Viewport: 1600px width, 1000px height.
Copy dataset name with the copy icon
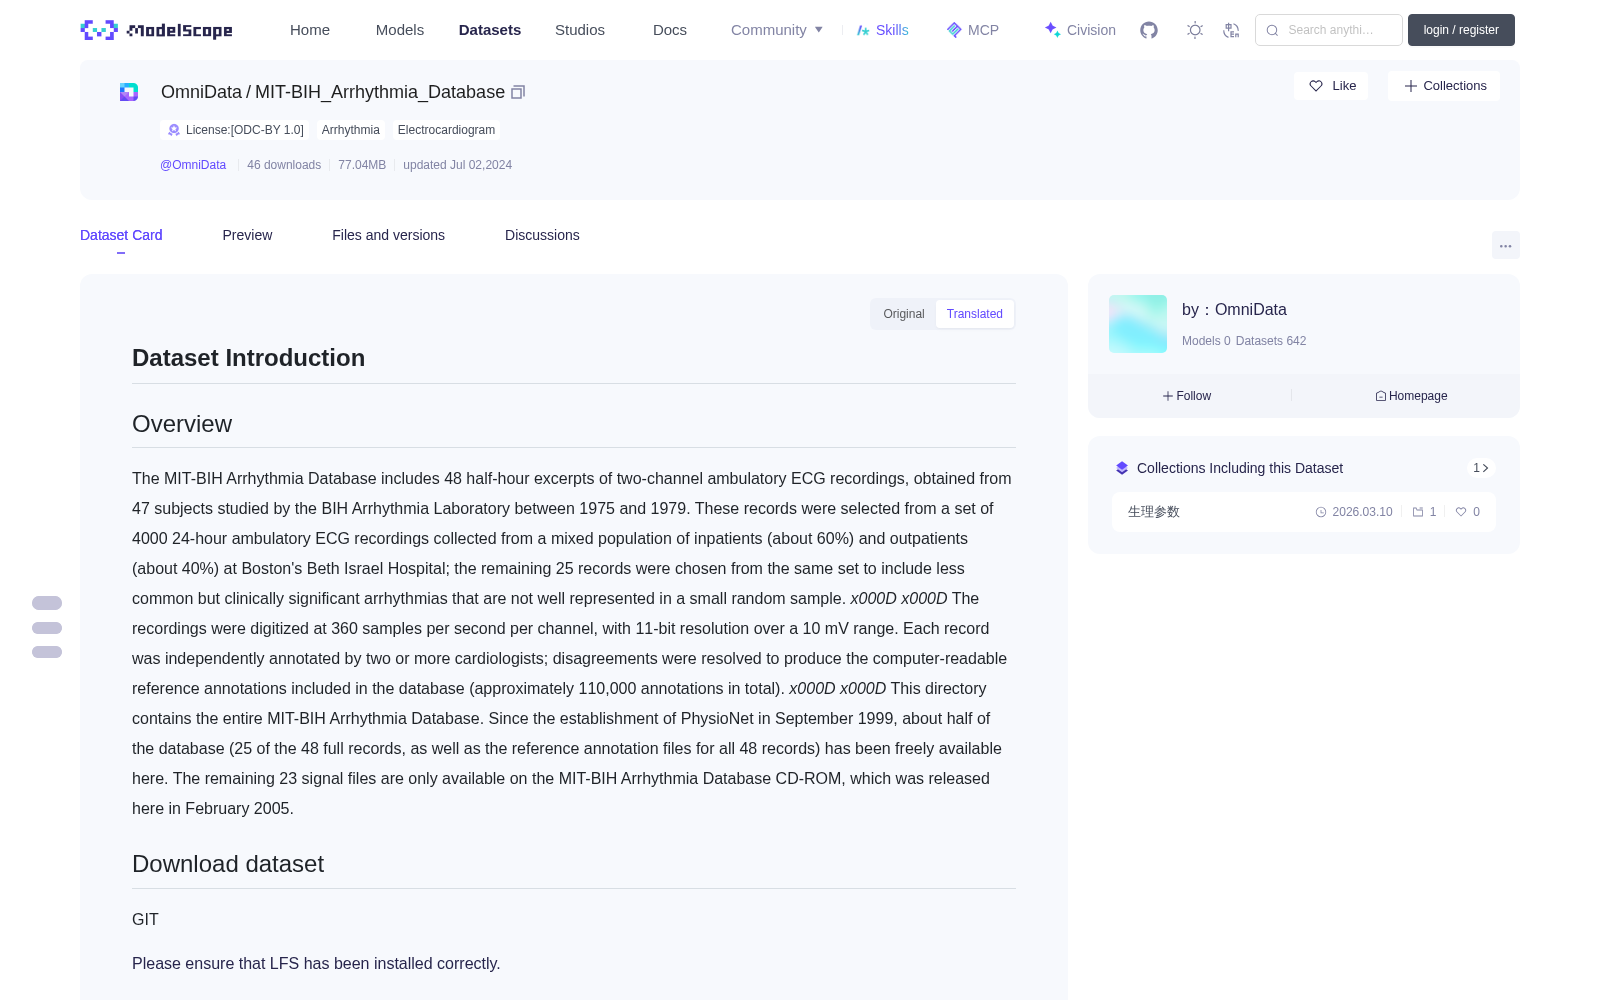click(x=518, y=92)
